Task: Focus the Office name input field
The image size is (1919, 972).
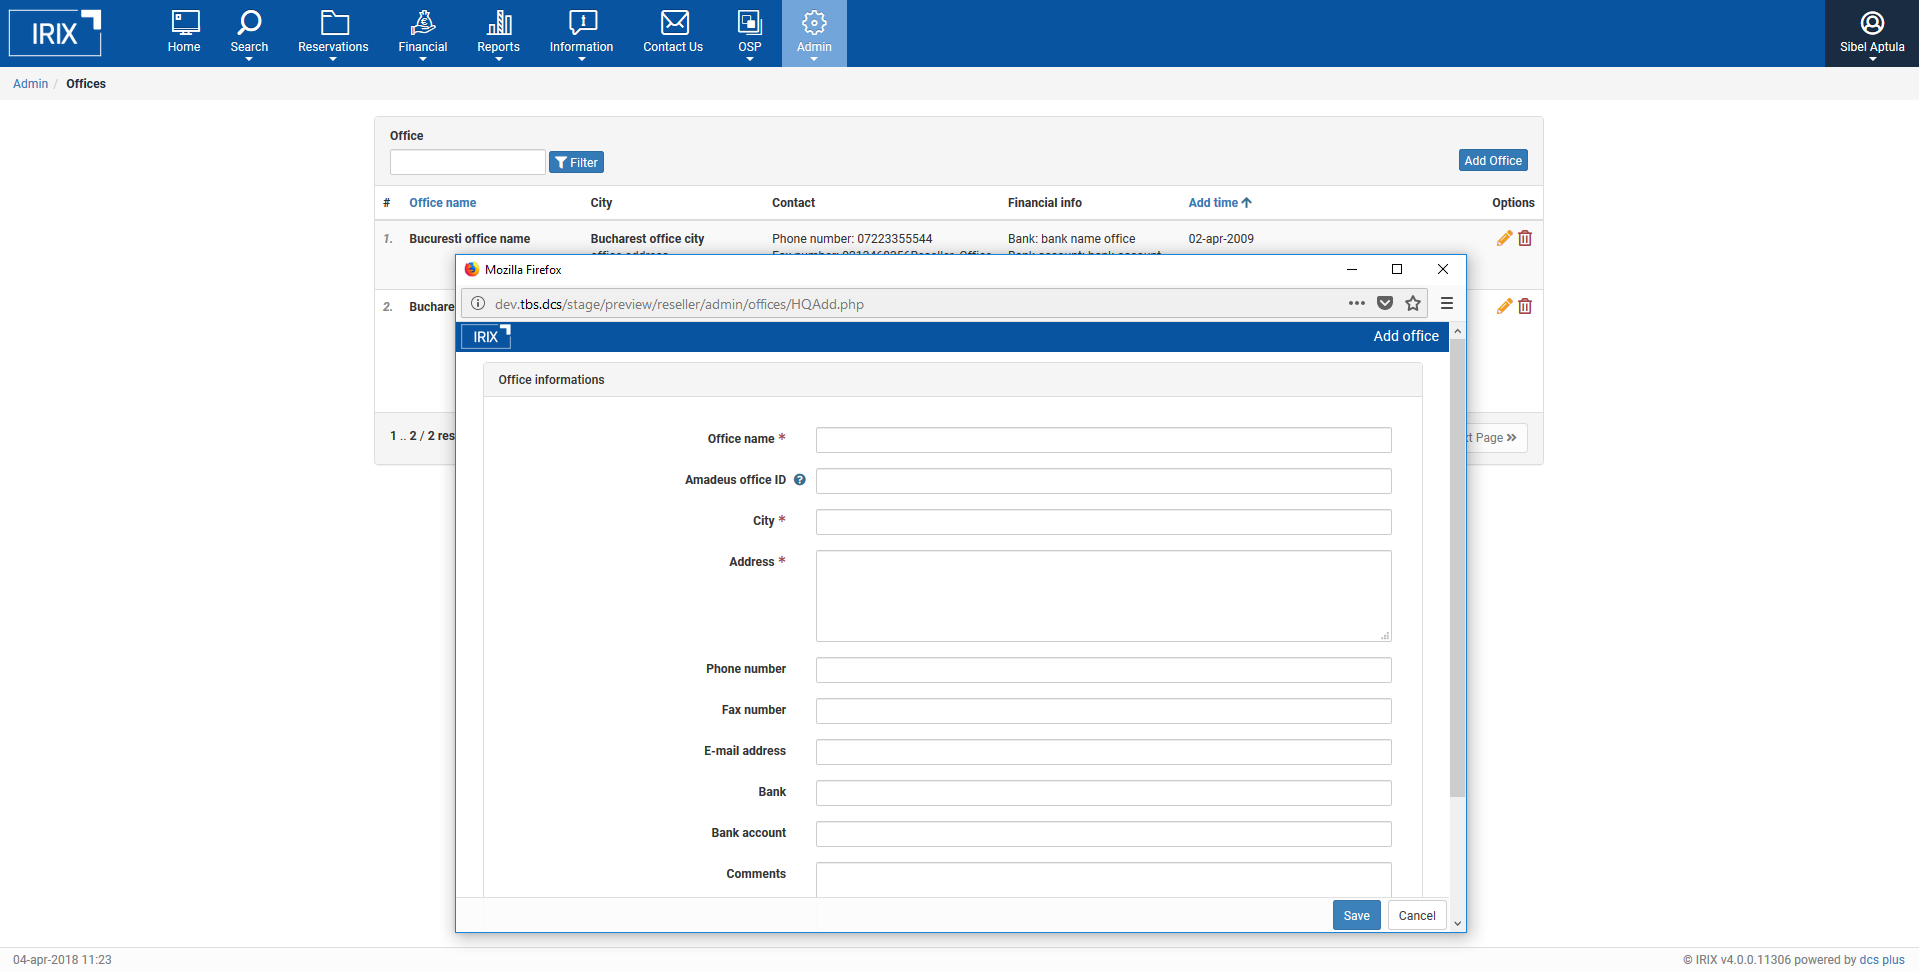Action: click(x=1103, y=440)
